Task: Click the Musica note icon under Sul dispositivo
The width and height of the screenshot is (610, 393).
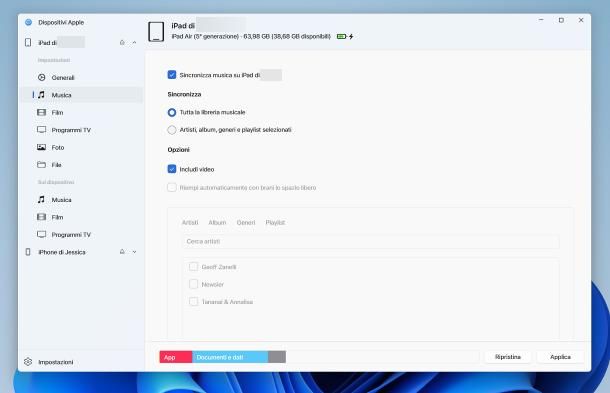Action: [41, 199]
